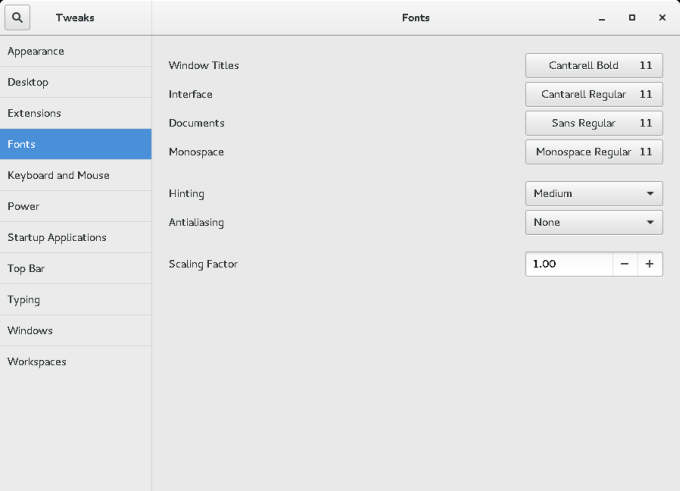Pick the Documents font Sans Regular
This screenshot has height=491, width=680.
[593, 123]
